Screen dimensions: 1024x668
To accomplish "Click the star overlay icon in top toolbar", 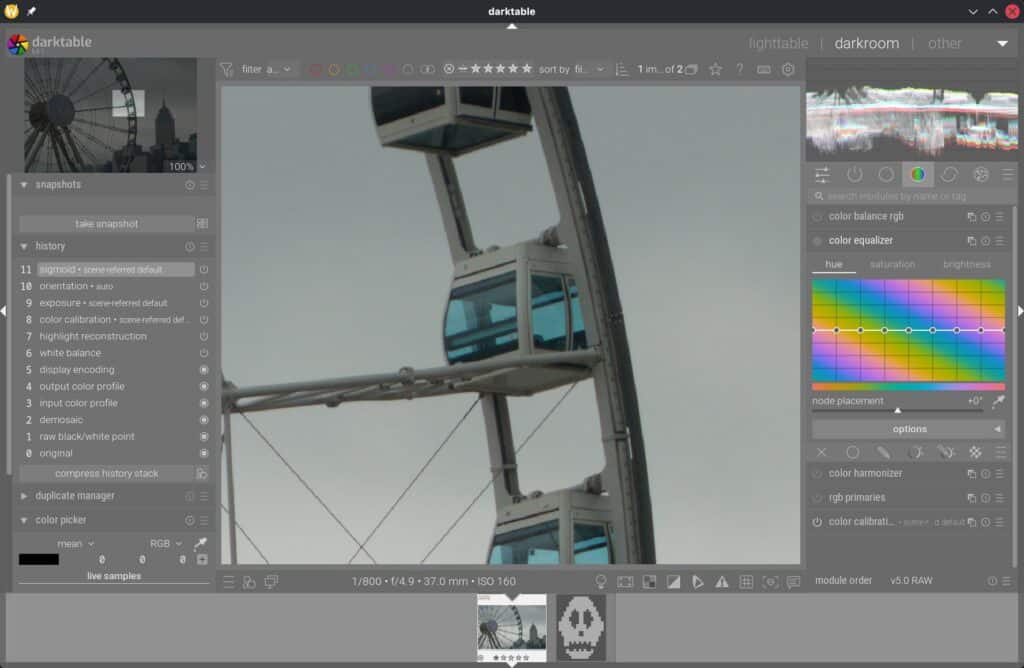I will [x=716, y=69].
